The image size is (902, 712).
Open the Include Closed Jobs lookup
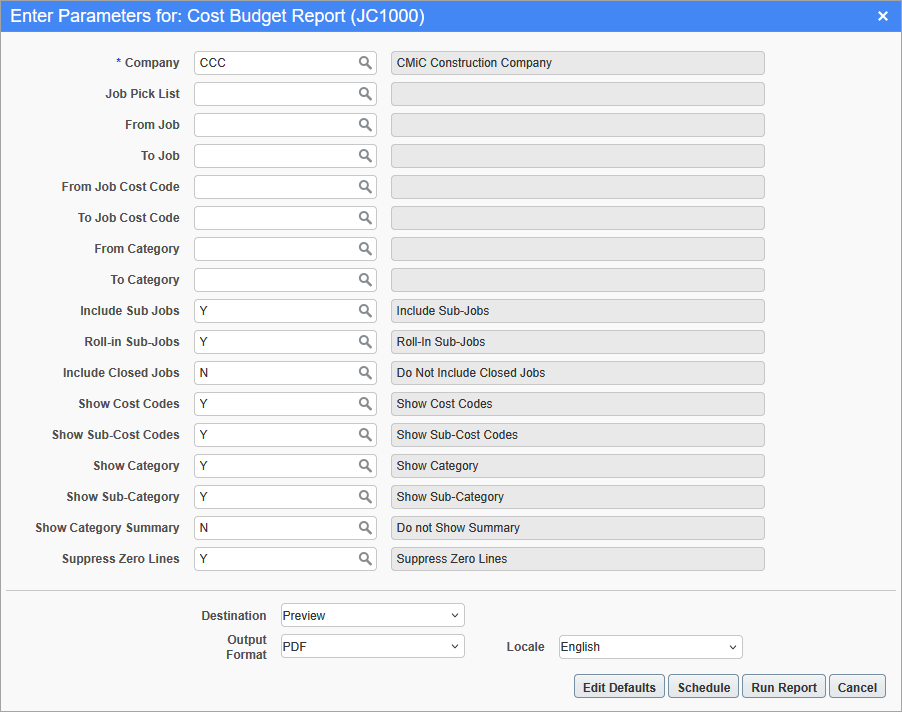click(x=366, y=372)
